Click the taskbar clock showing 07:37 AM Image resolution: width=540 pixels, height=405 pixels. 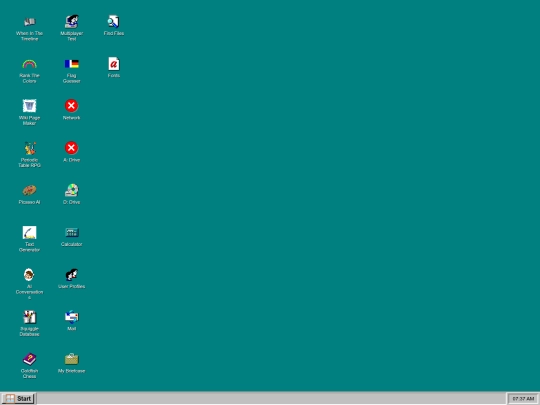click(x=523, y=398)
